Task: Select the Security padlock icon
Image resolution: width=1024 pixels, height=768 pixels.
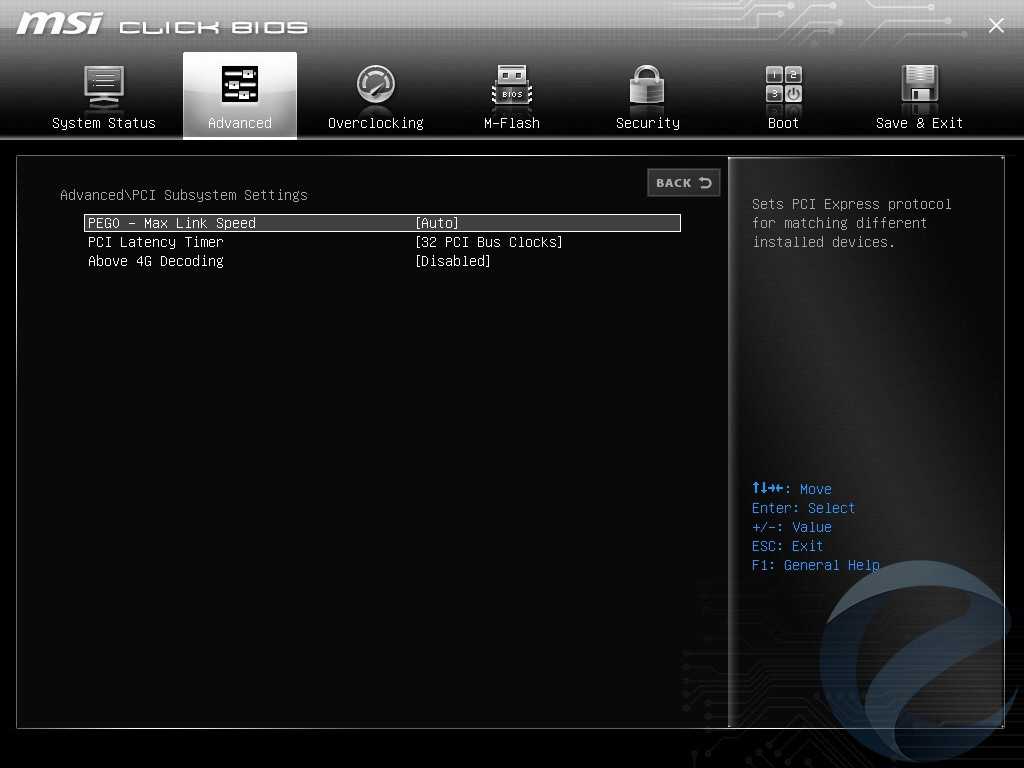Action: [647, 86]
